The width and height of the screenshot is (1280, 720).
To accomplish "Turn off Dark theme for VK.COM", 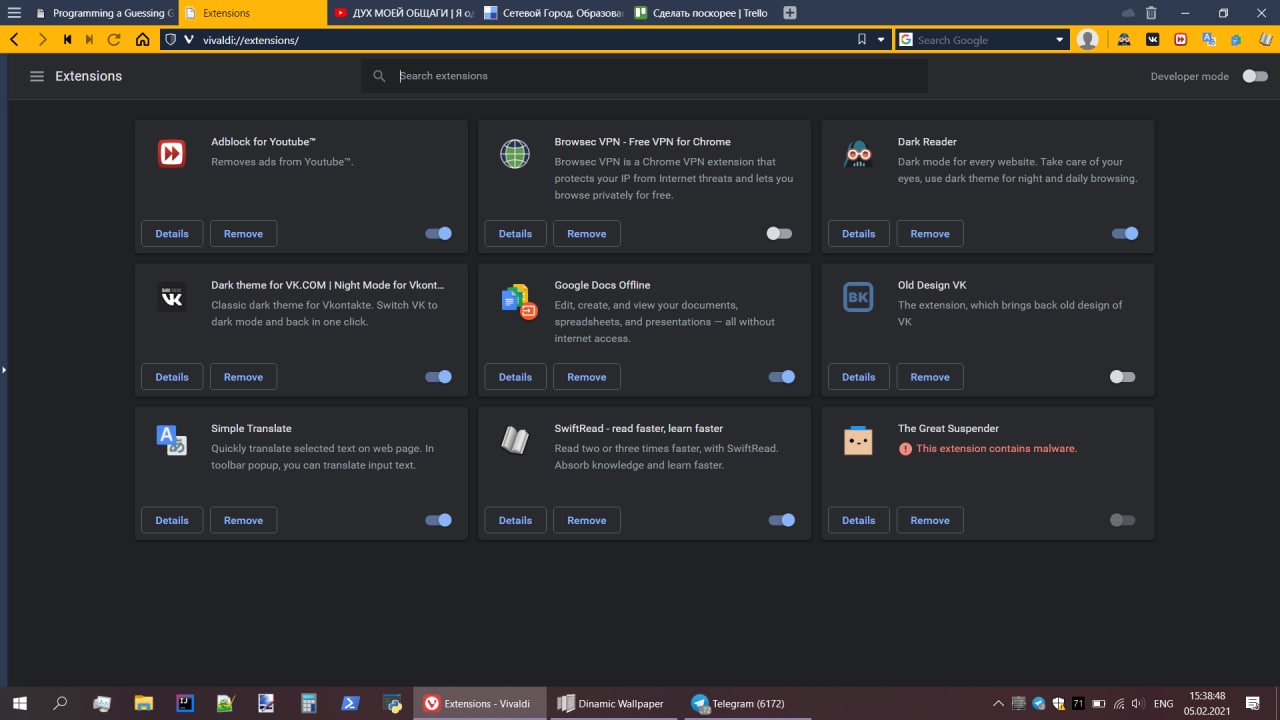I will coord(438,377).
